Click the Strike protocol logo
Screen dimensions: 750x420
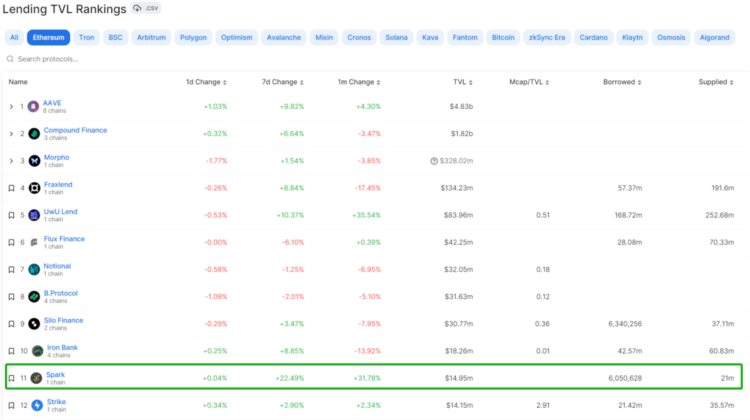tap(36, 405)
